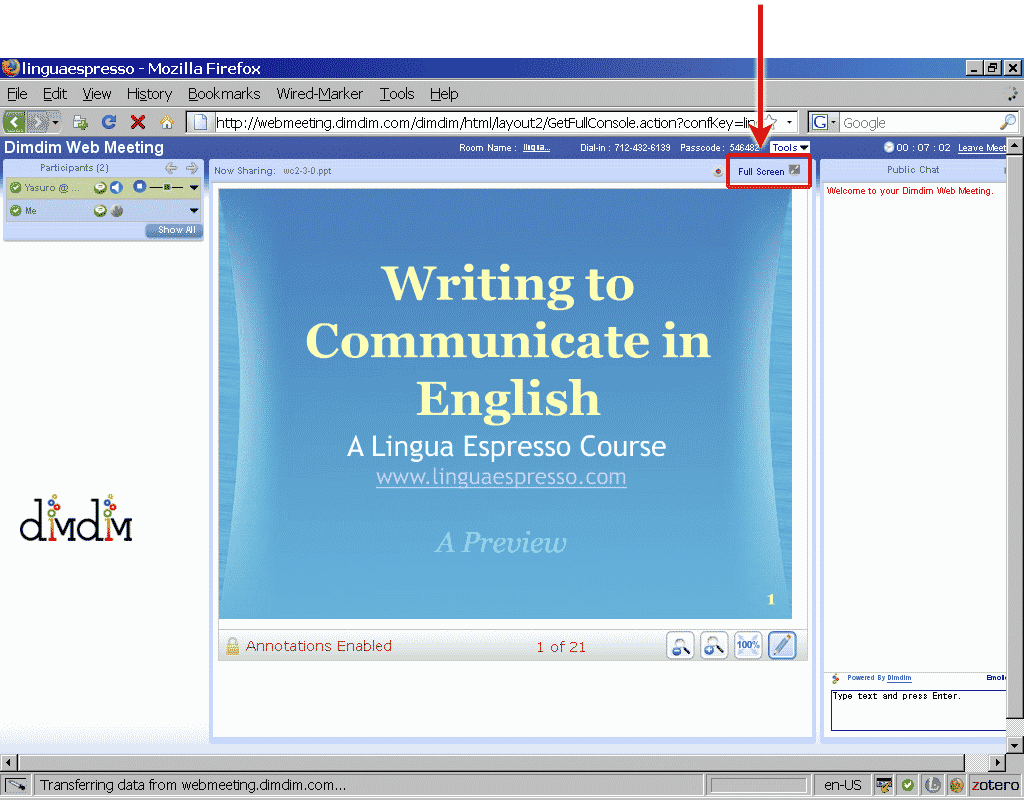Stop Yasuro's broadcast with the blue stop button
Image resolution: width=1024 pixels, height=800 pixels.
coord(139,187)
